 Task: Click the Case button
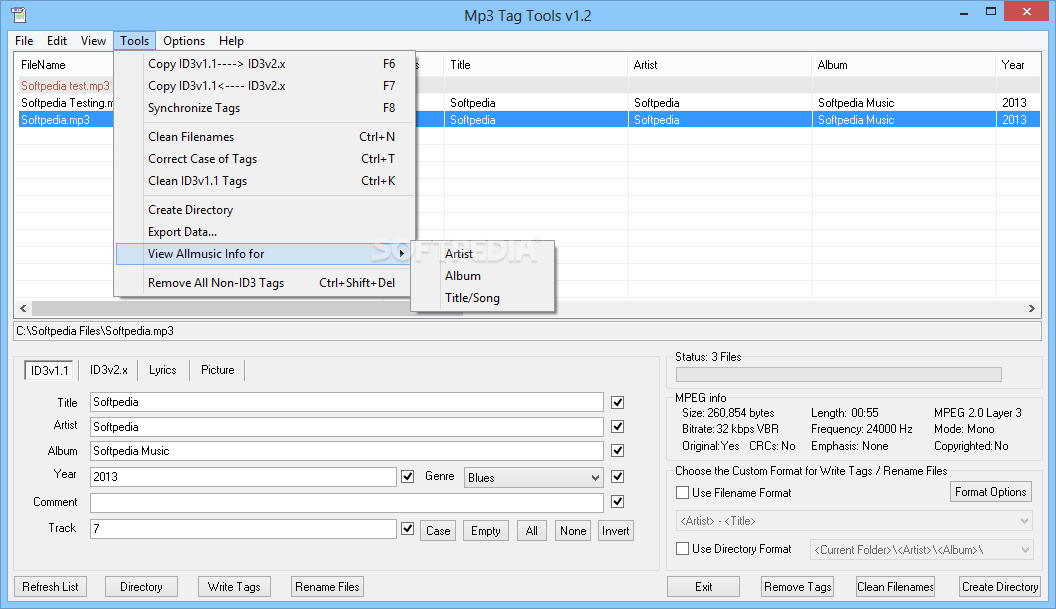[x=438, y=531]
